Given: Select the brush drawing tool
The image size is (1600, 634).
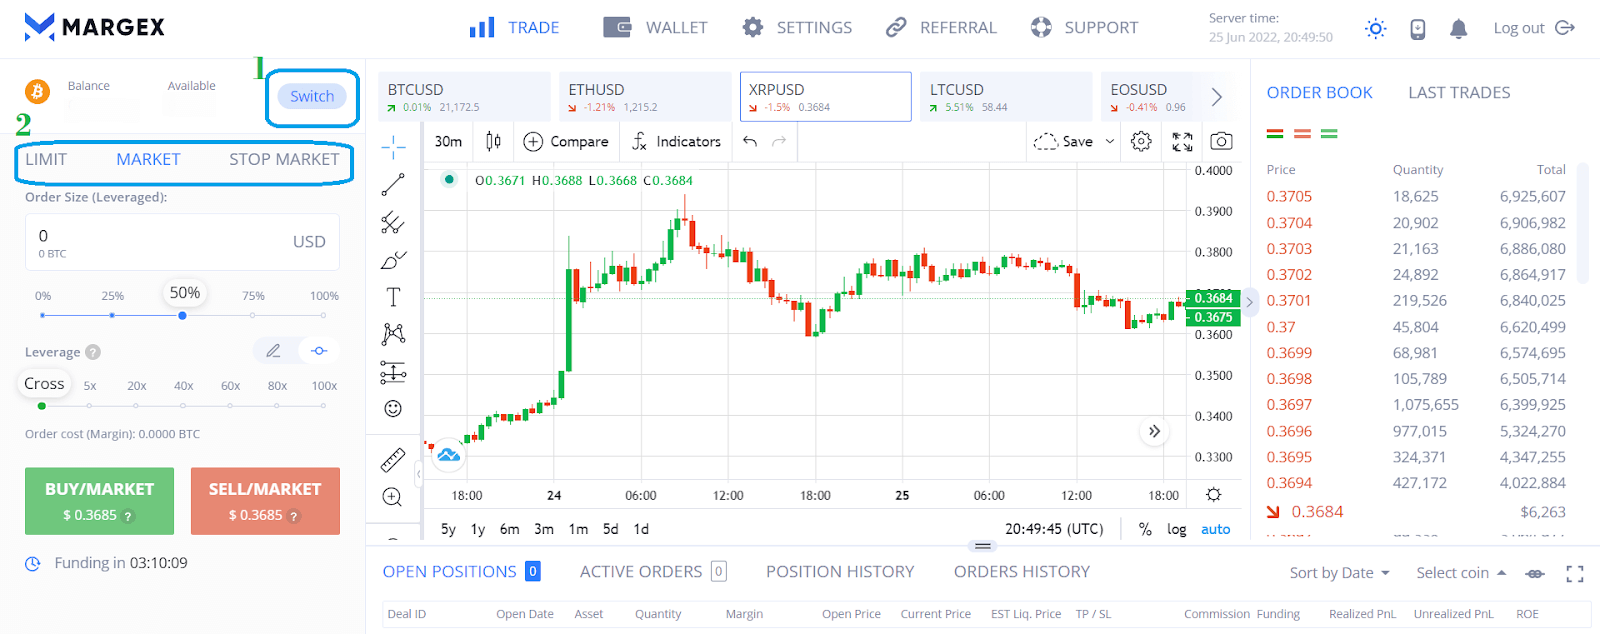Looking at the screenshot, I should 393,260.
